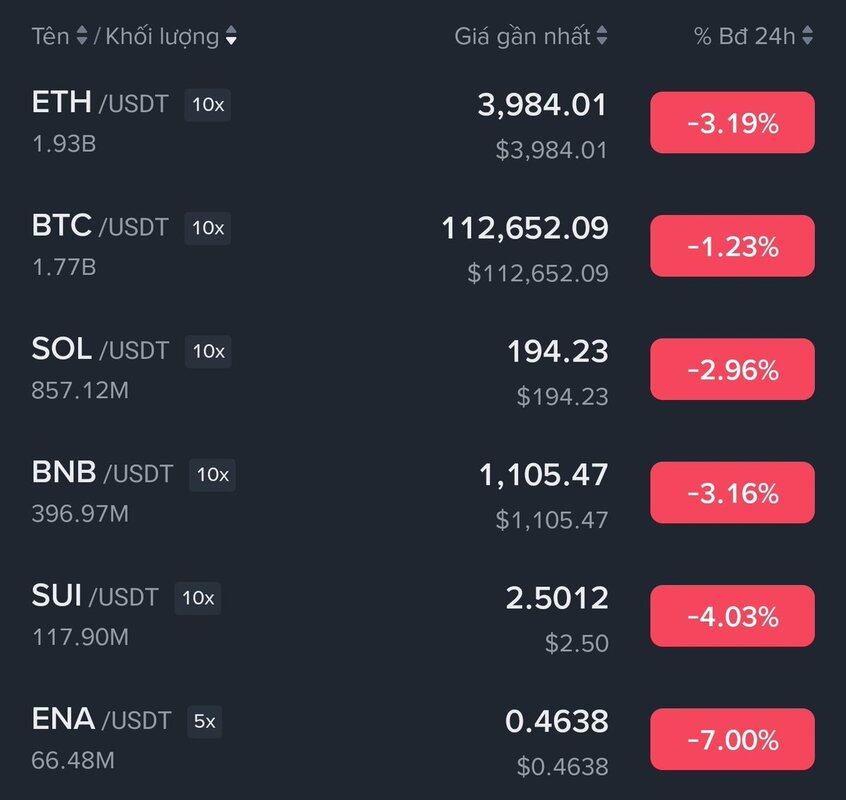Image resolution: width=846 pixels, height=800 pixels.
Task: Click the Khối lượng column header
Action: [161, 37]
